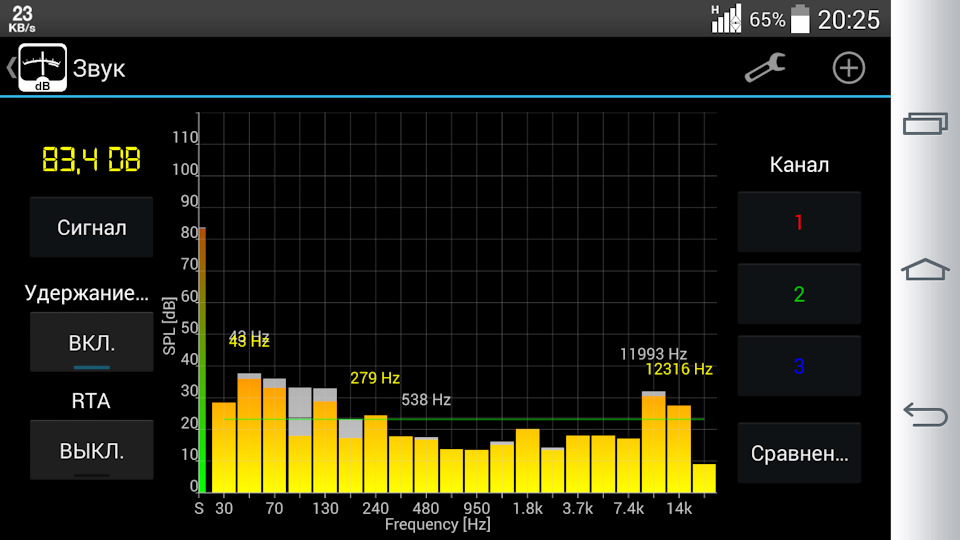Tap the mobile signal strength icon
The image size is (960, 540).
click(x=726, y=18)
